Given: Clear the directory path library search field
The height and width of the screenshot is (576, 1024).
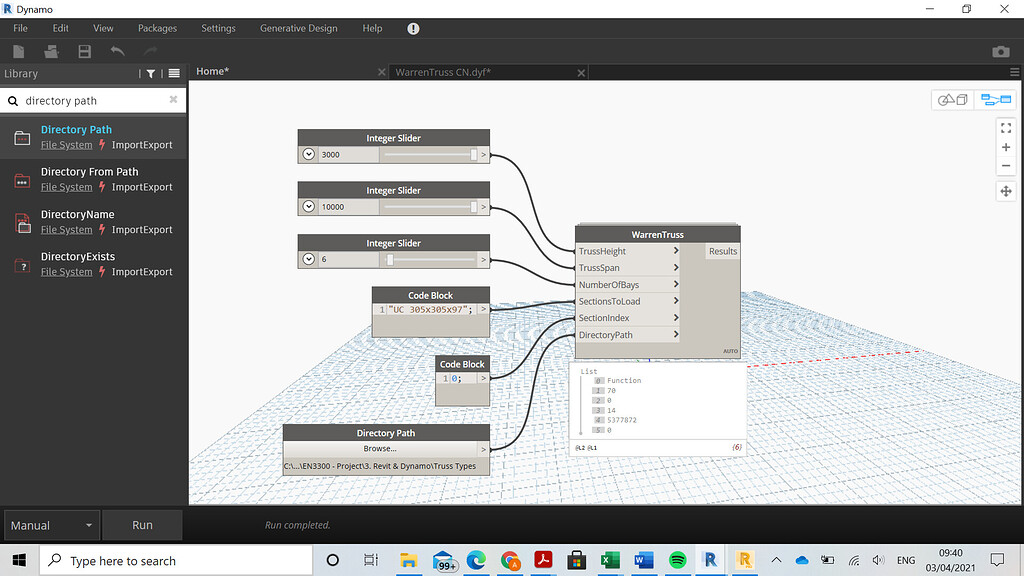Looking at the screenshot, I should click(173, 99).
